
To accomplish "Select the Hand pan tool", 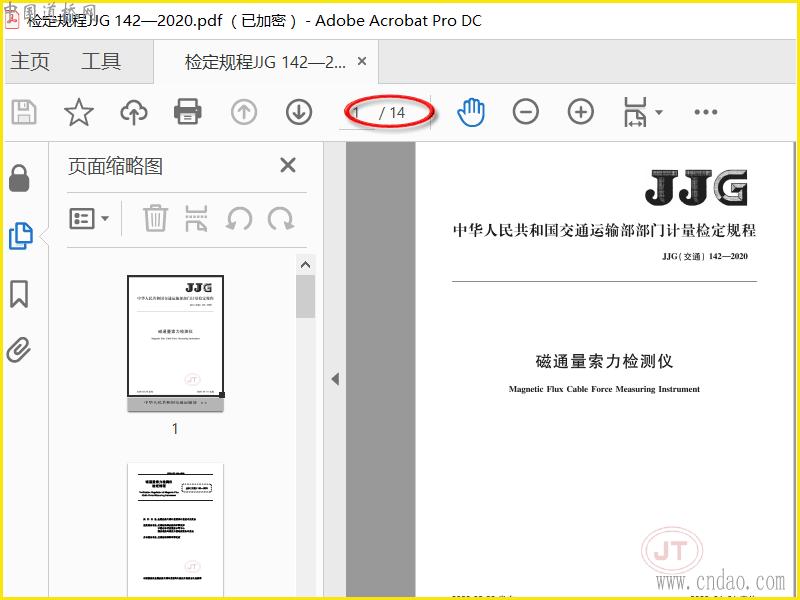I will (471, 112).
